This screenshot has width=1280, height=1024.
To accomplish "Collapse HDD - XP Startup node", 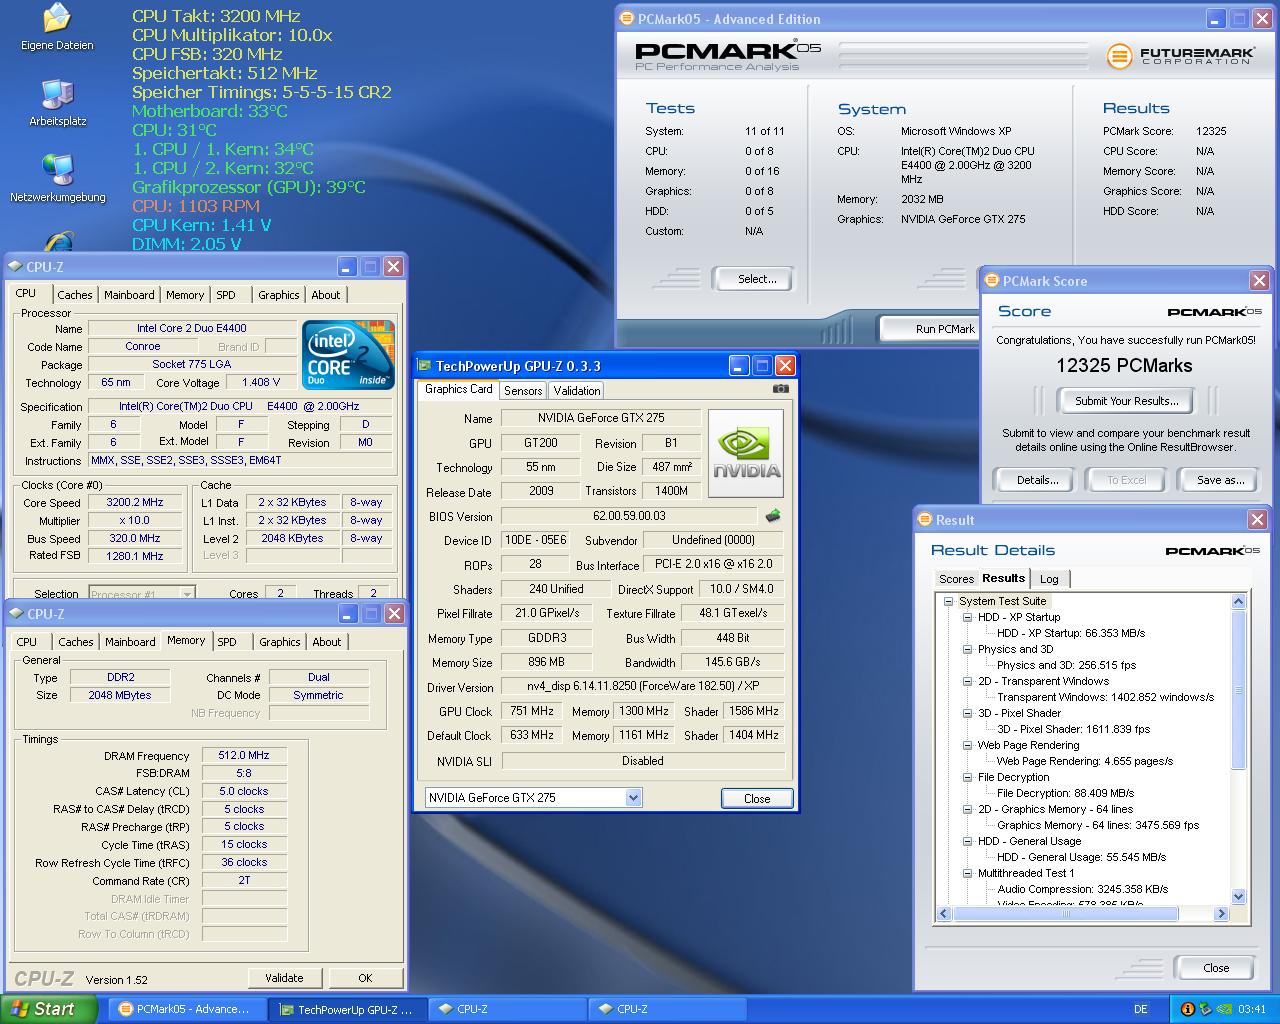I will [967, 617].
